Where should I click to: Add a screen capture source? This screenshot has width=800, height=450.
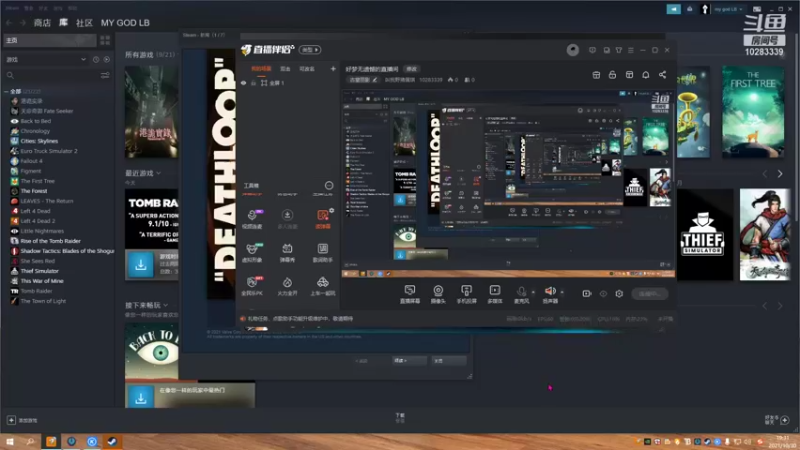point(410,294)
